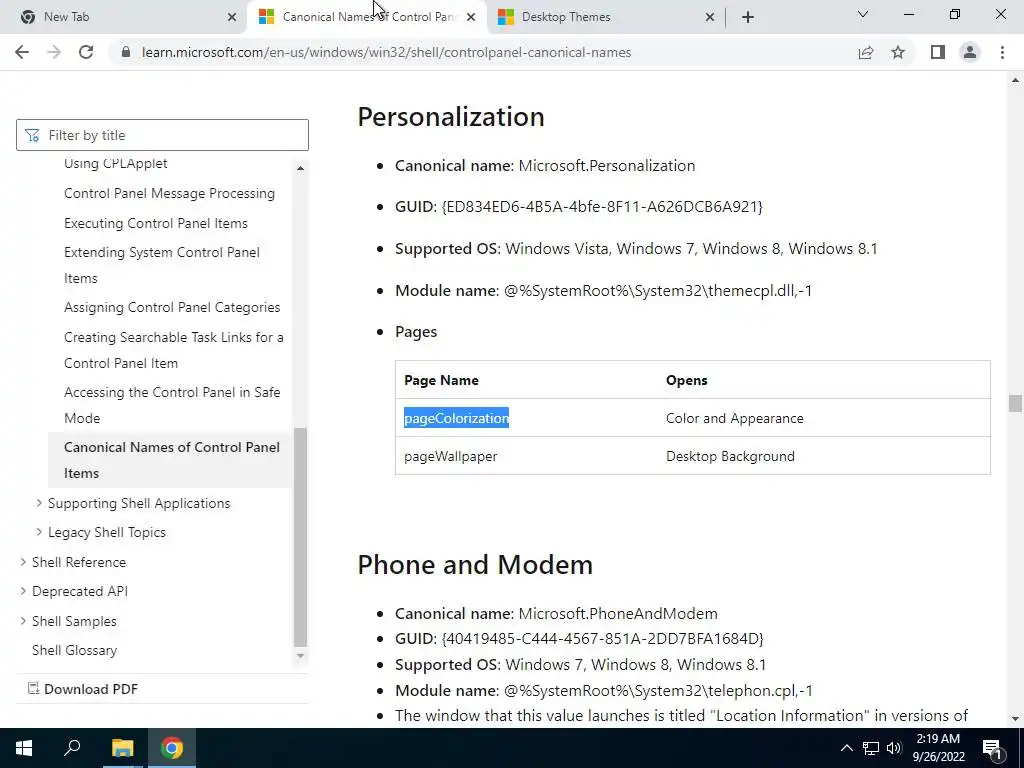Viewport: 1024px width, 768px height.
Task: Expand Legacy Shell Topics node
Action: (x=39, y=532)
